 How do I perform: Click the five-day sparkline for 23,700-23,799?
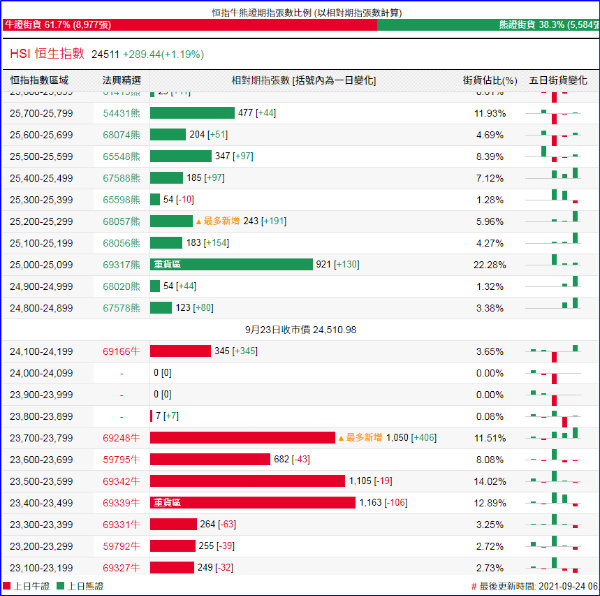click(553, 435)
